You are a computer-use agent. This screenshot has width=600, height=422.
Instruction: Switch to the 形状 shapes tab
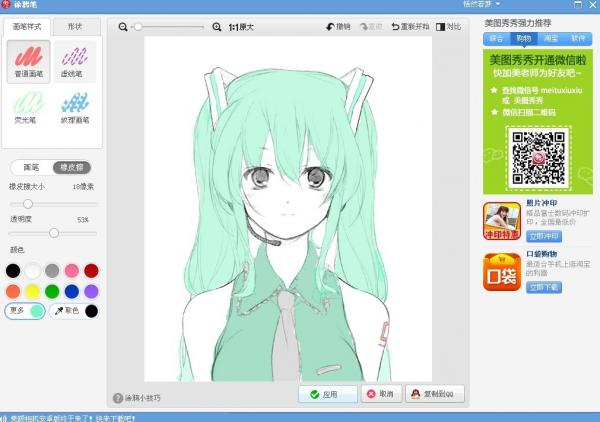(x=75, y=27)
